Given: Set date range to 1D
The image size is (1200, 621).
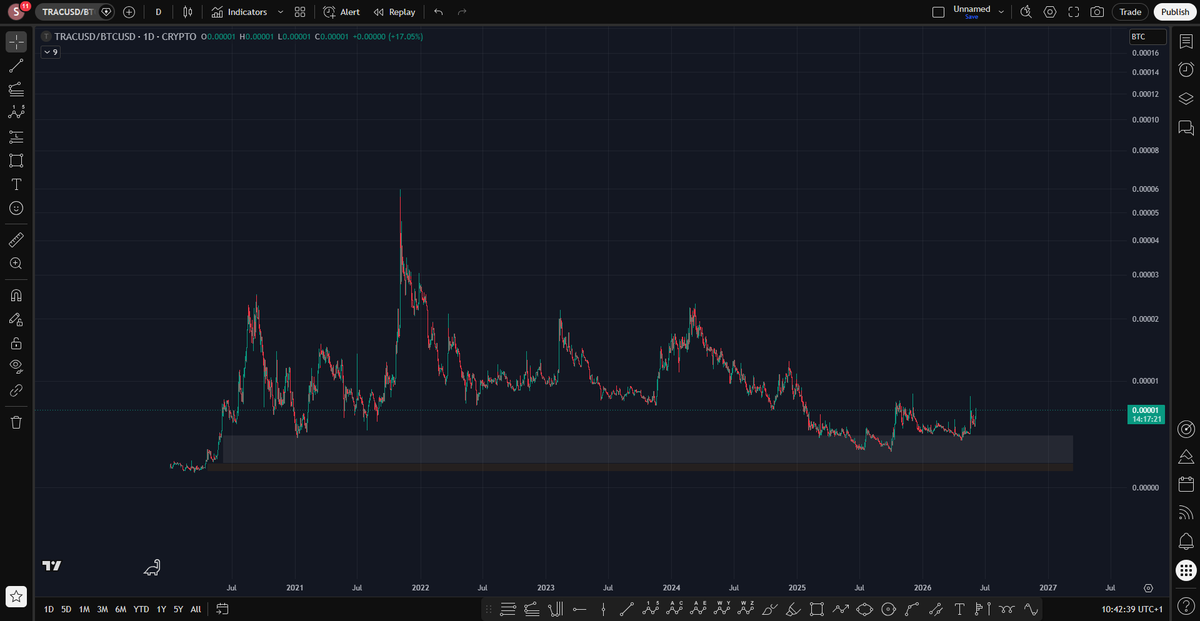Looking at the screenshot, I should (x=49, y=609).
